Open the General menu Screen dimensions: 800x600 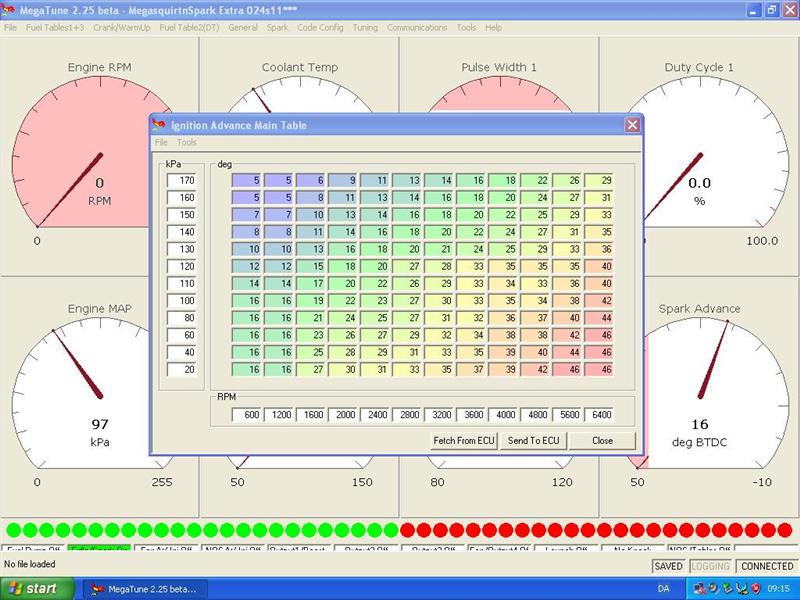243,28
